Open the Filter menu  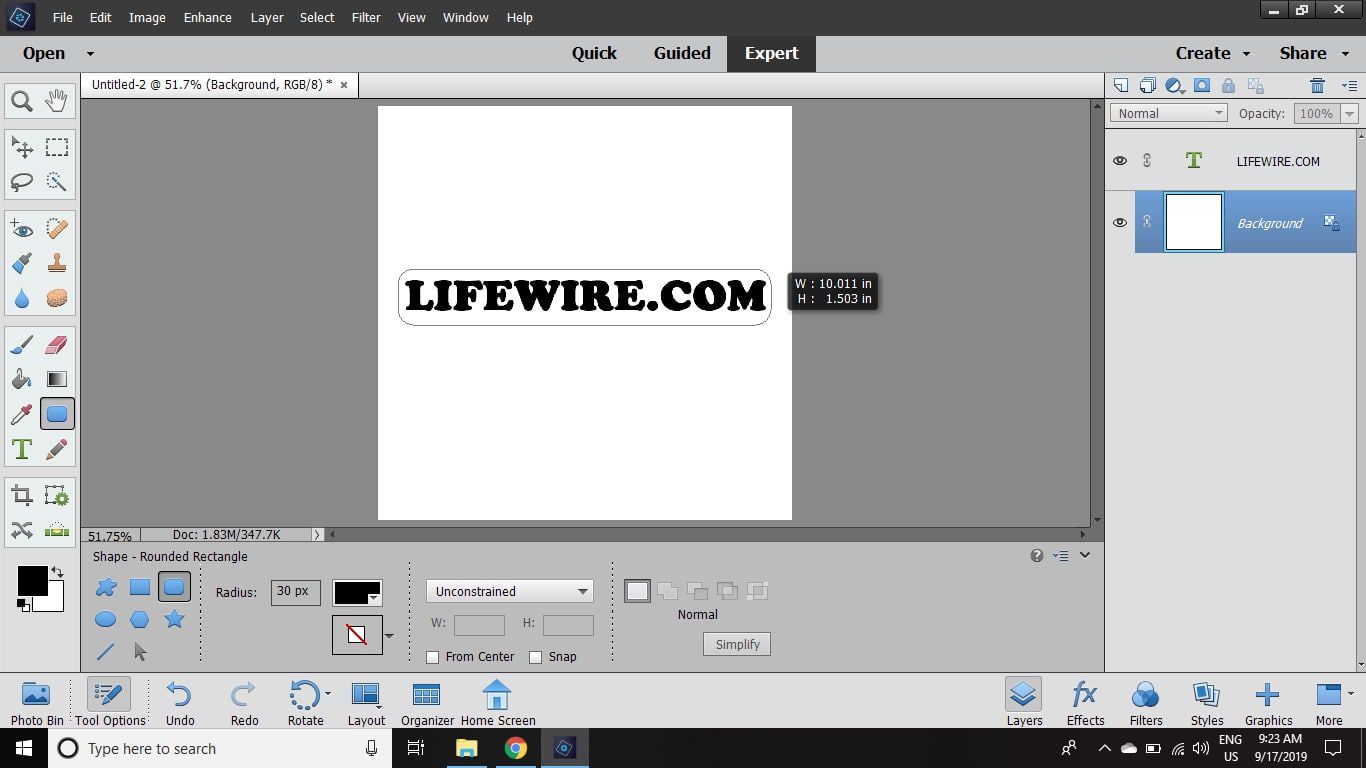366,17
